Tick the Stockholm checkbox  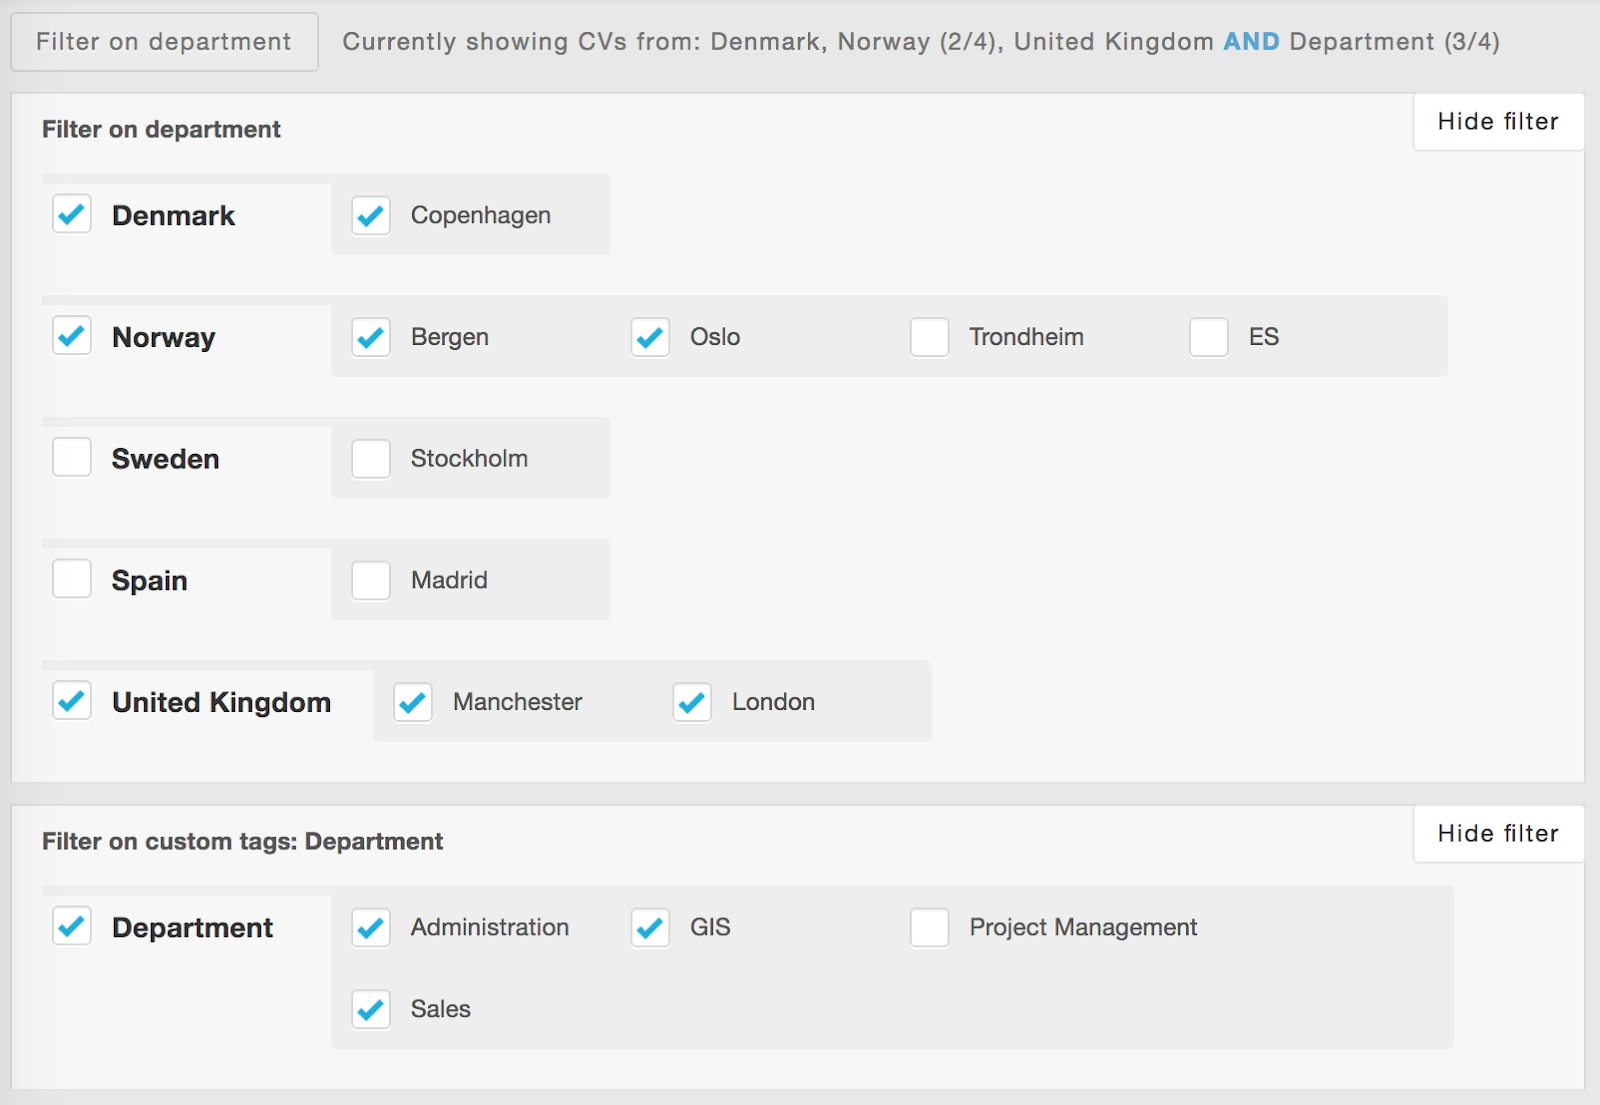point(371,459)
